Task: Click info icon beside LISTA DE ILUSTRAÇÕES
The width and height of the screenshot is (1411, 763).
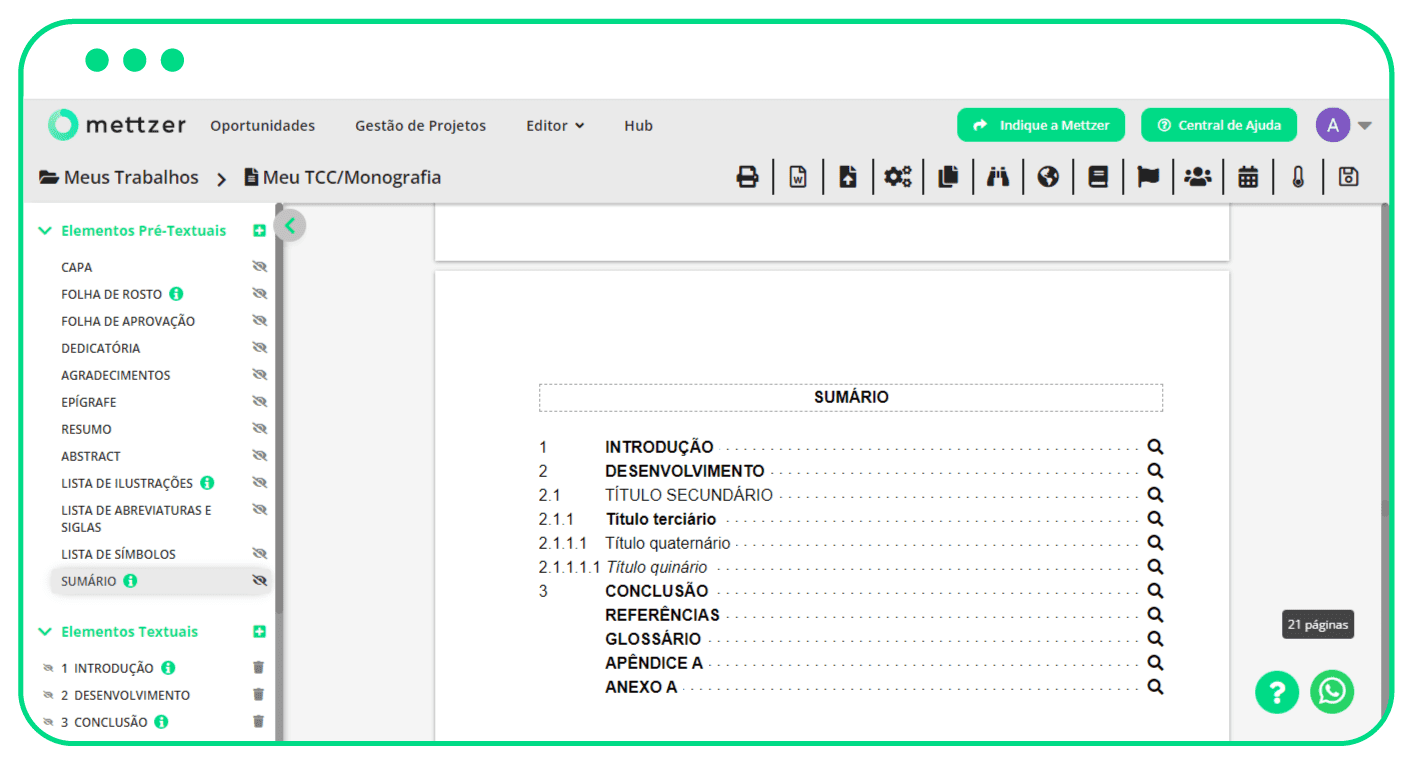Action: pos(207,483)
